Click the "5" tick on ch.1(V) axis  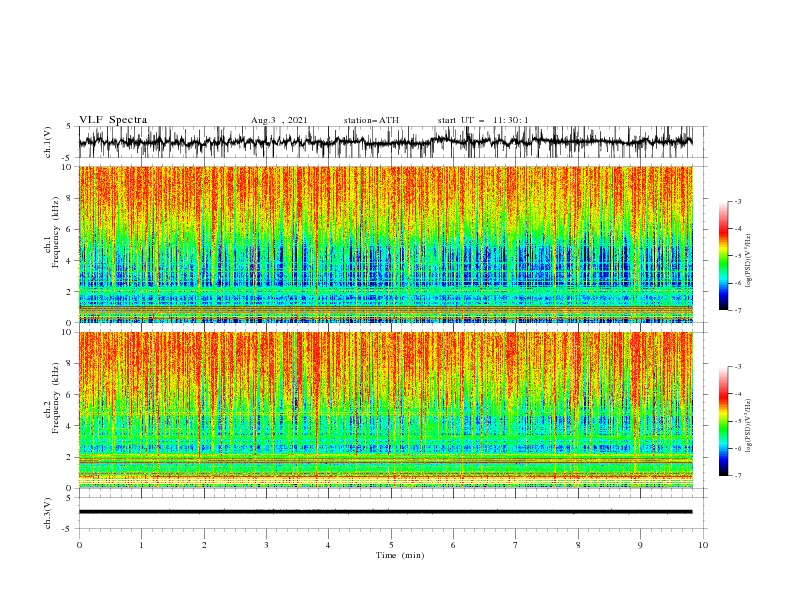click(x=69, y=126)
